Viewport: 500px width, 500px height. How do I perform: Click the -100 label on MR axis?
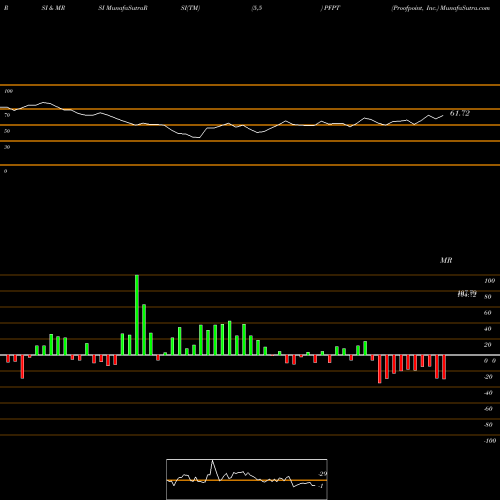pos(490,441)
